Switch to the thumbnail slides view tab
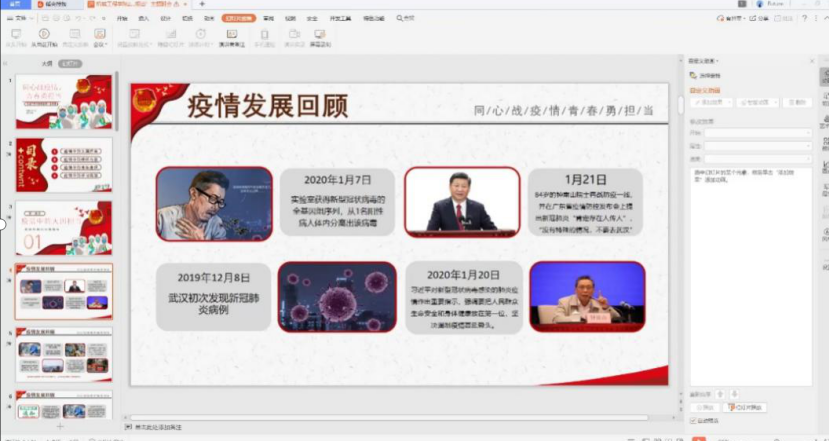 pos(71,63)
